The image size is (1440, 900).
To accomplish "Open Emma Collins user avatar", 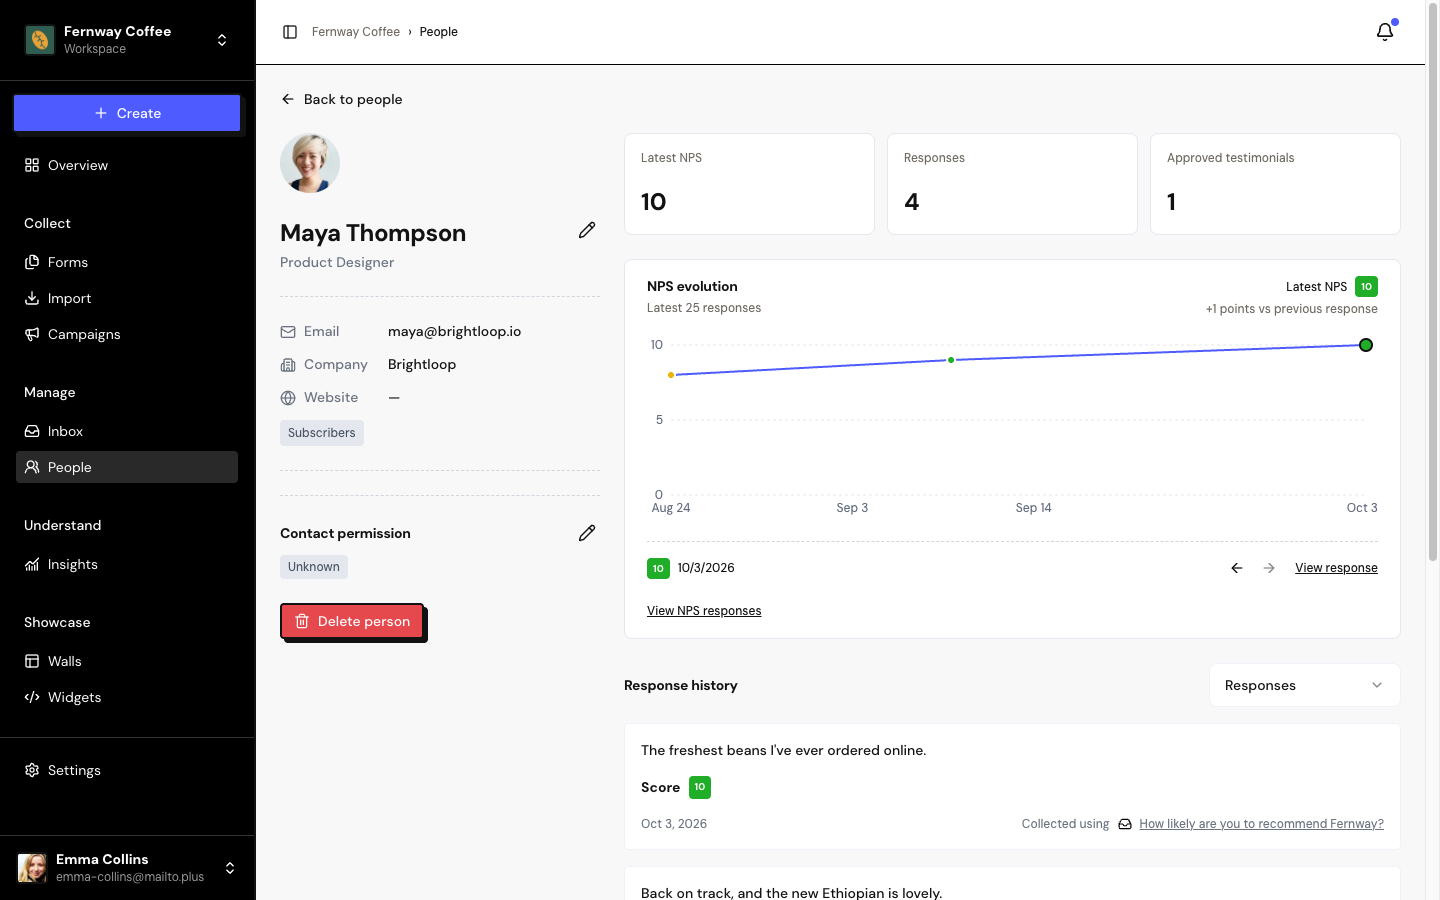I will 33,868.
